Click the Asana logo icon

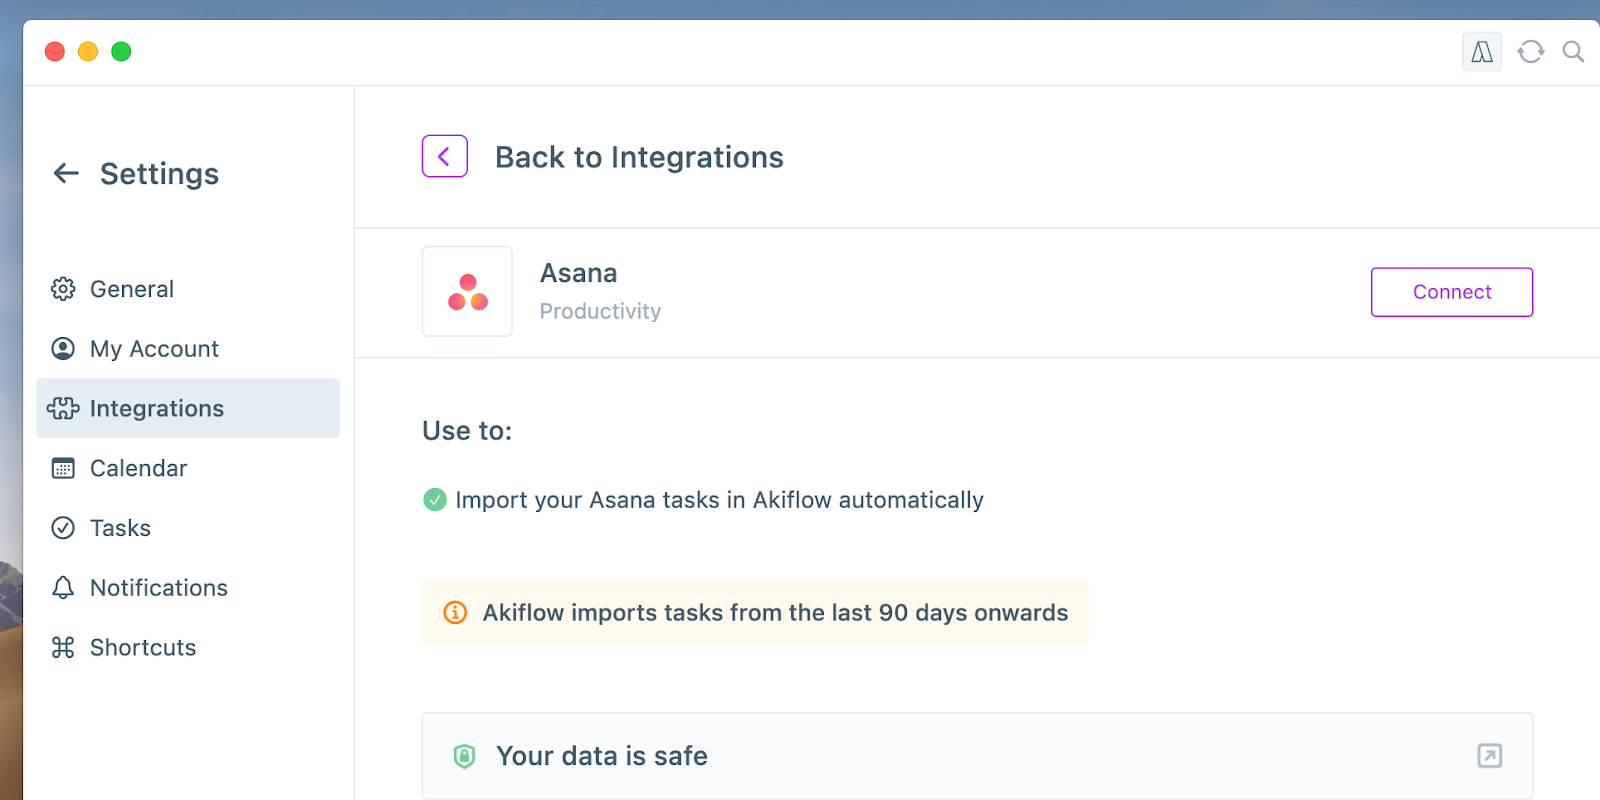pyautogui.click(x=467, y=292)
